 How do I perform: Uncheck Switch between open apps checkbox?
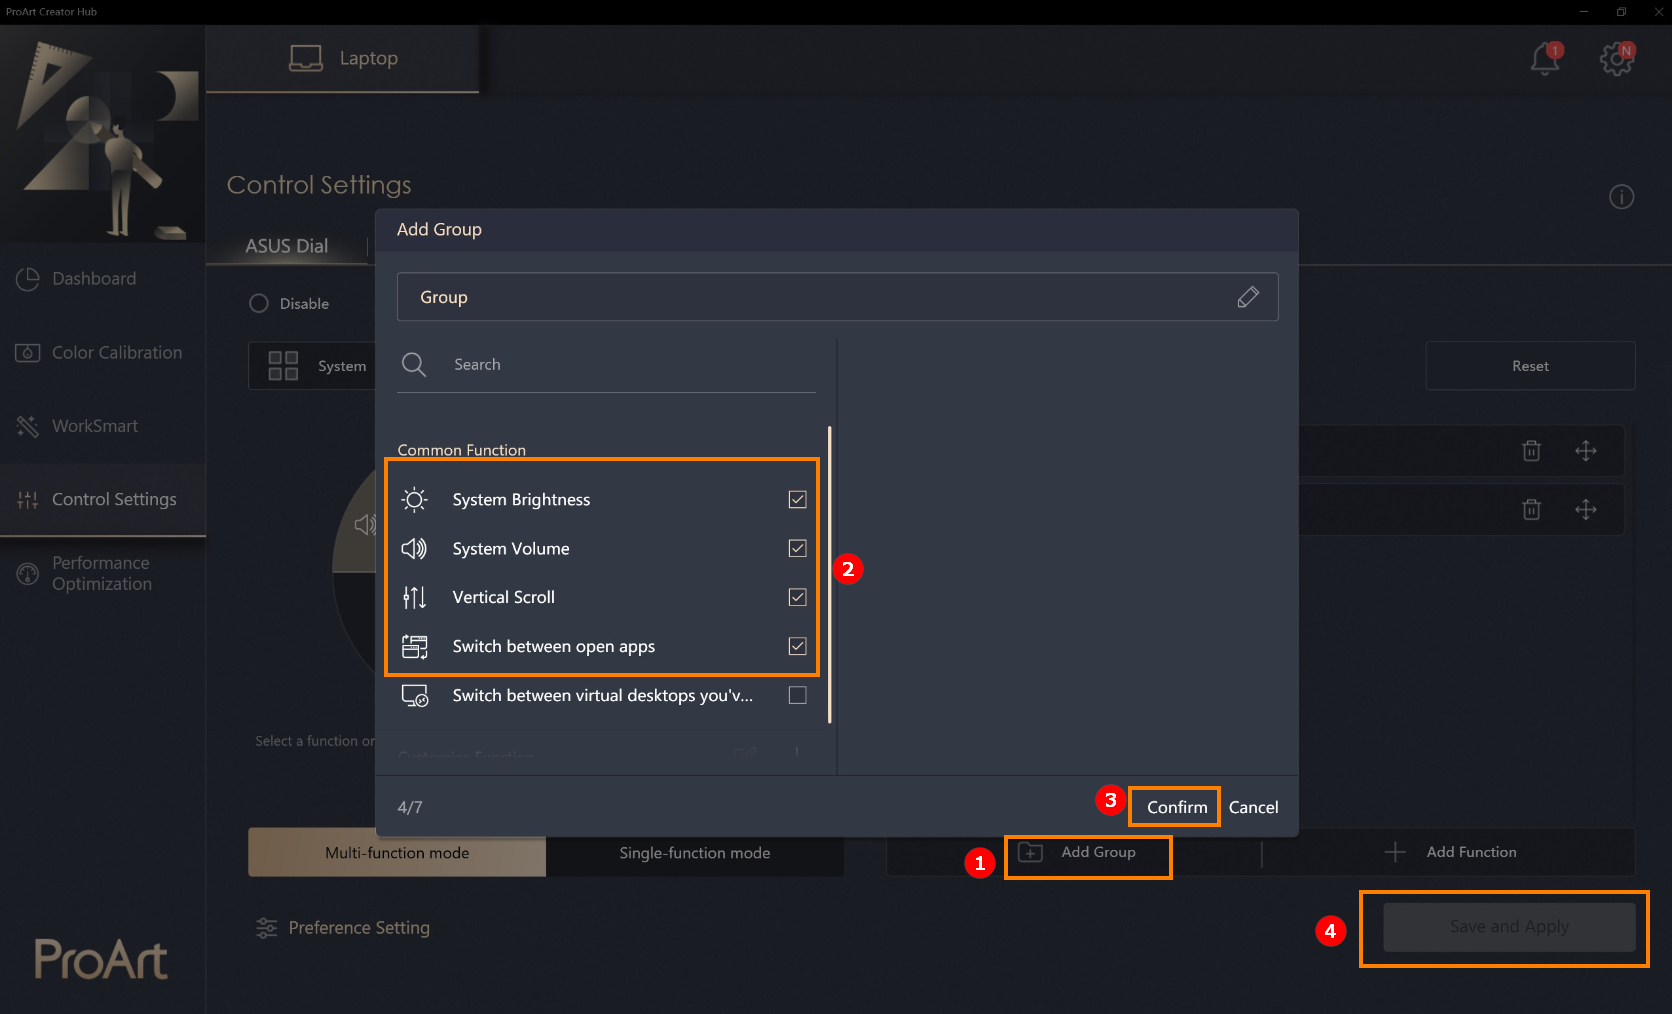click(797, 646)
